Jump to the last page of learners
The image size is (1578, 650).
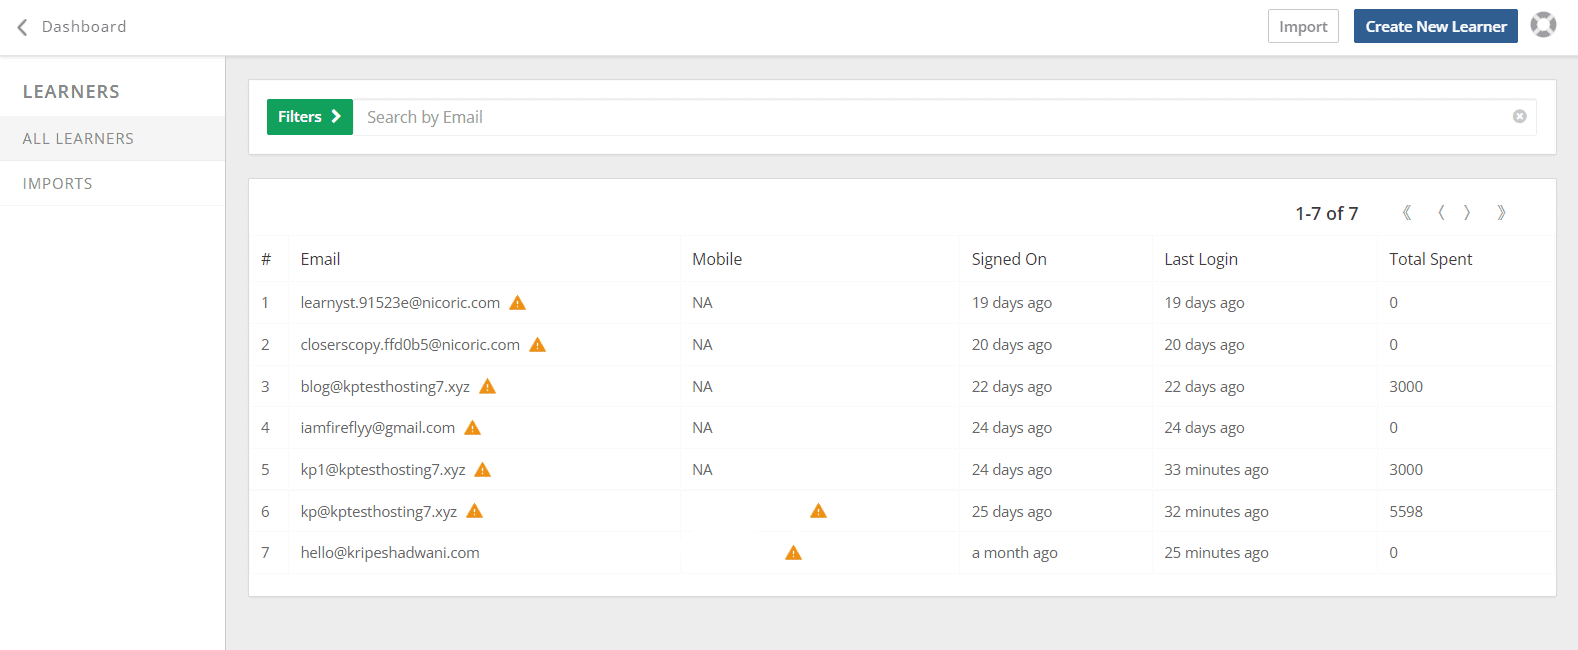1501,213
